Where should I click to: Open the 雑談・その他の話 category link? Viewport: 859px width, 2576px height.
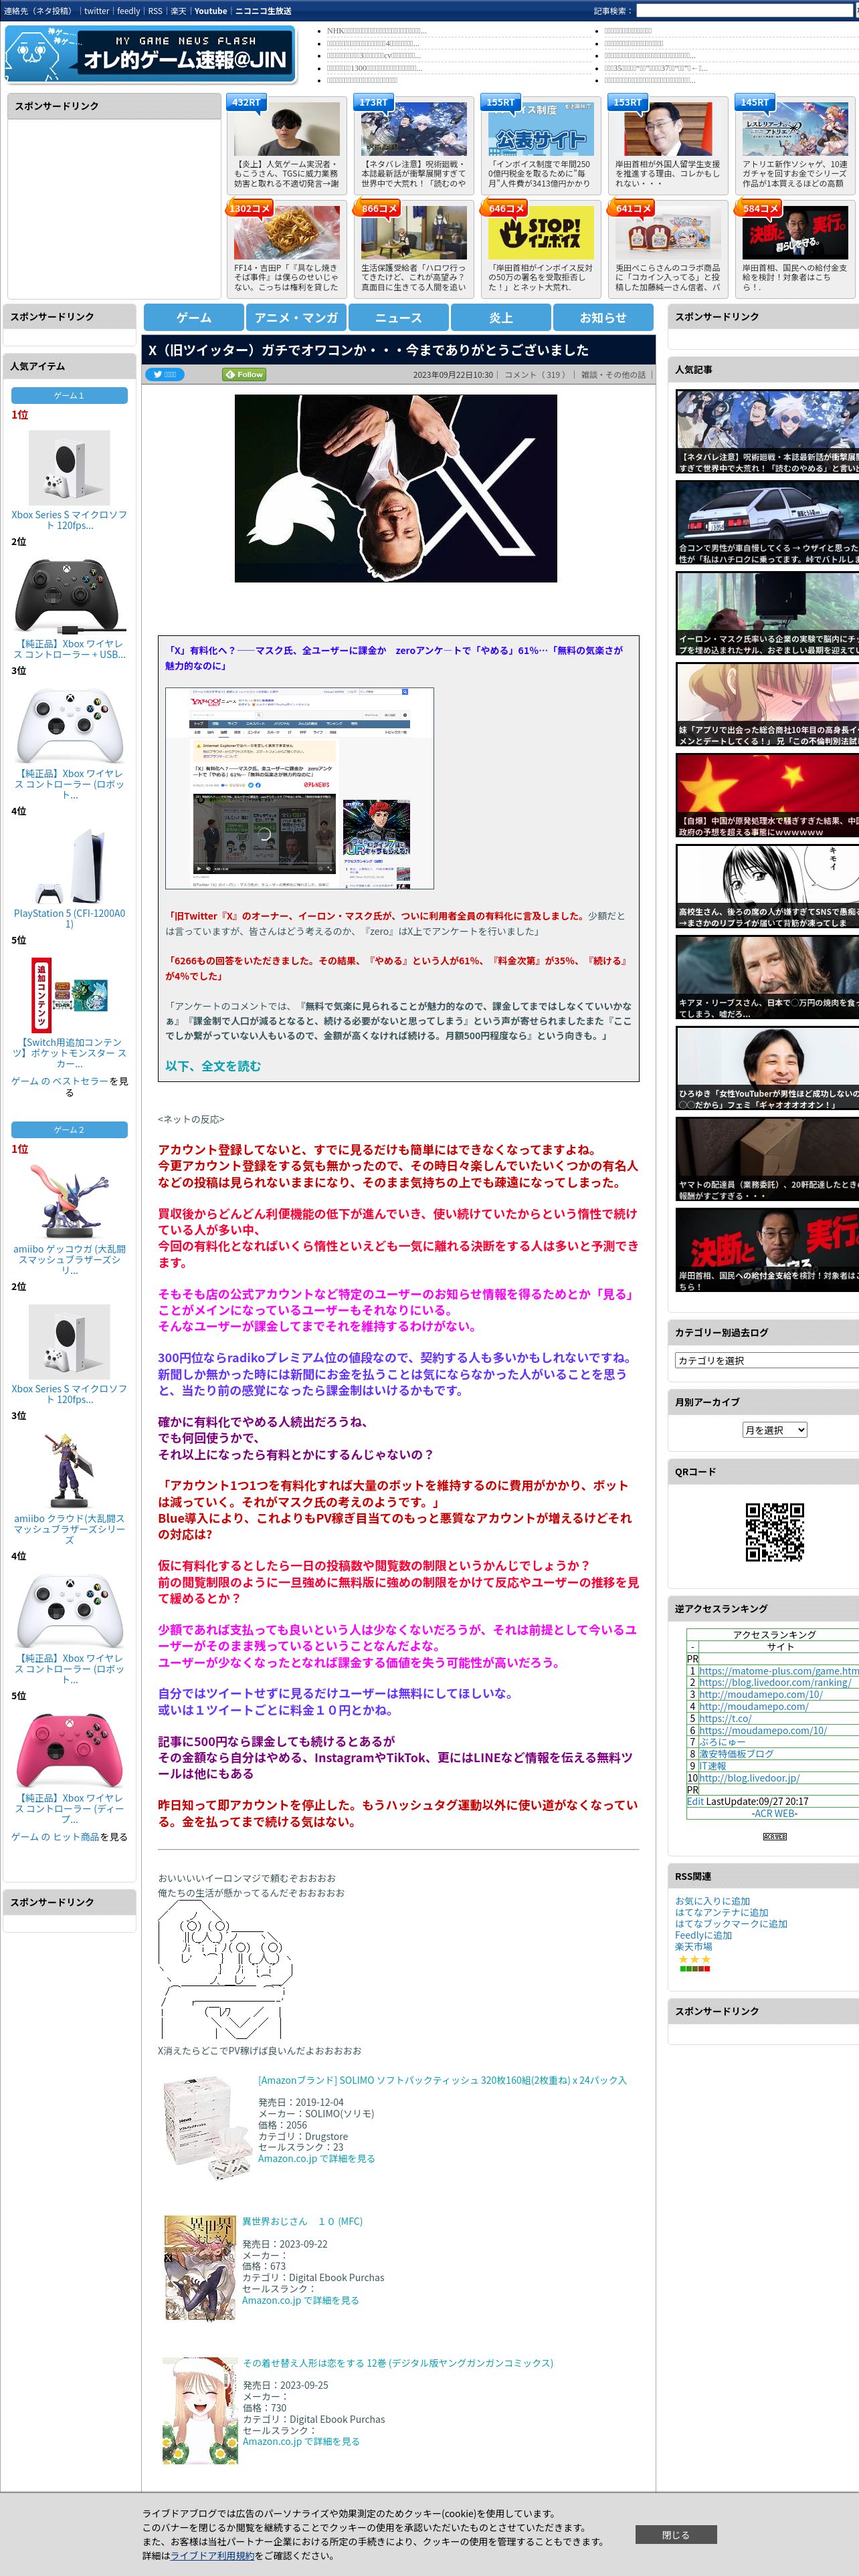coord(614,375)
